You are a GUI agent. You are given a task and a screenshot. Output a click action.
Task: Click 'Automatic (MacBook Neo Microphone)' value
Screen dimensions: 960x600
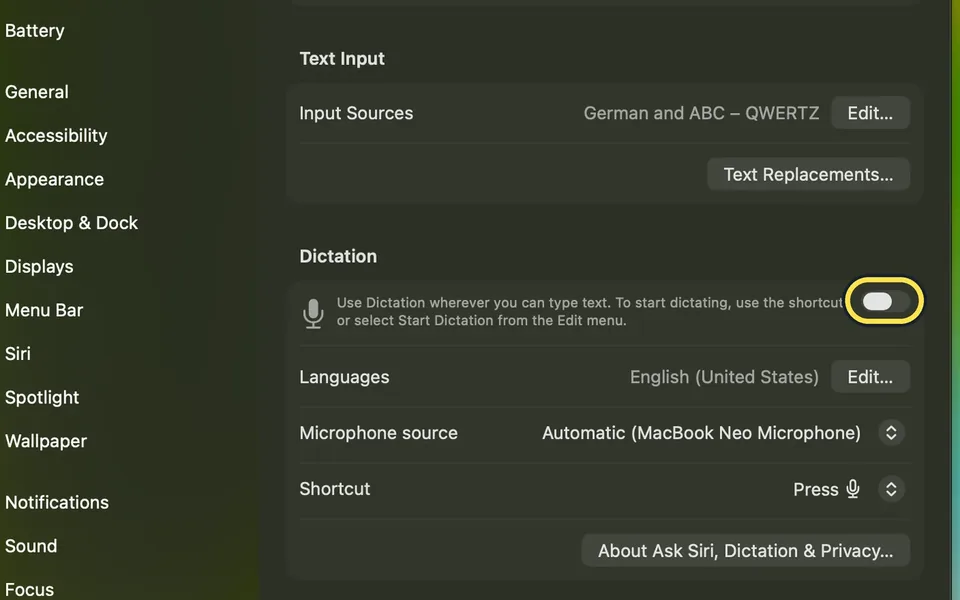(702, 433)
